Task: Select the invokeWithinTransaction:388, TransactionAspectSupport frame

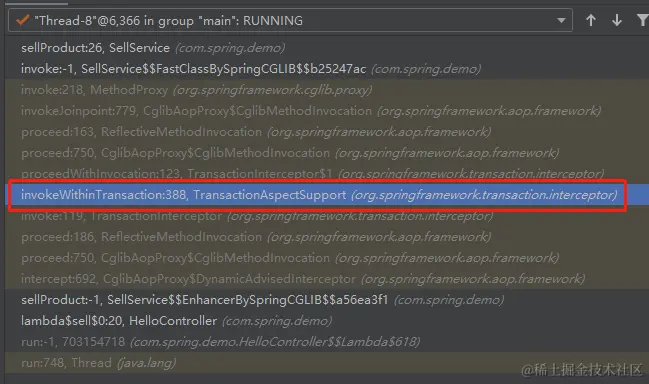Action: click(327, 195)
